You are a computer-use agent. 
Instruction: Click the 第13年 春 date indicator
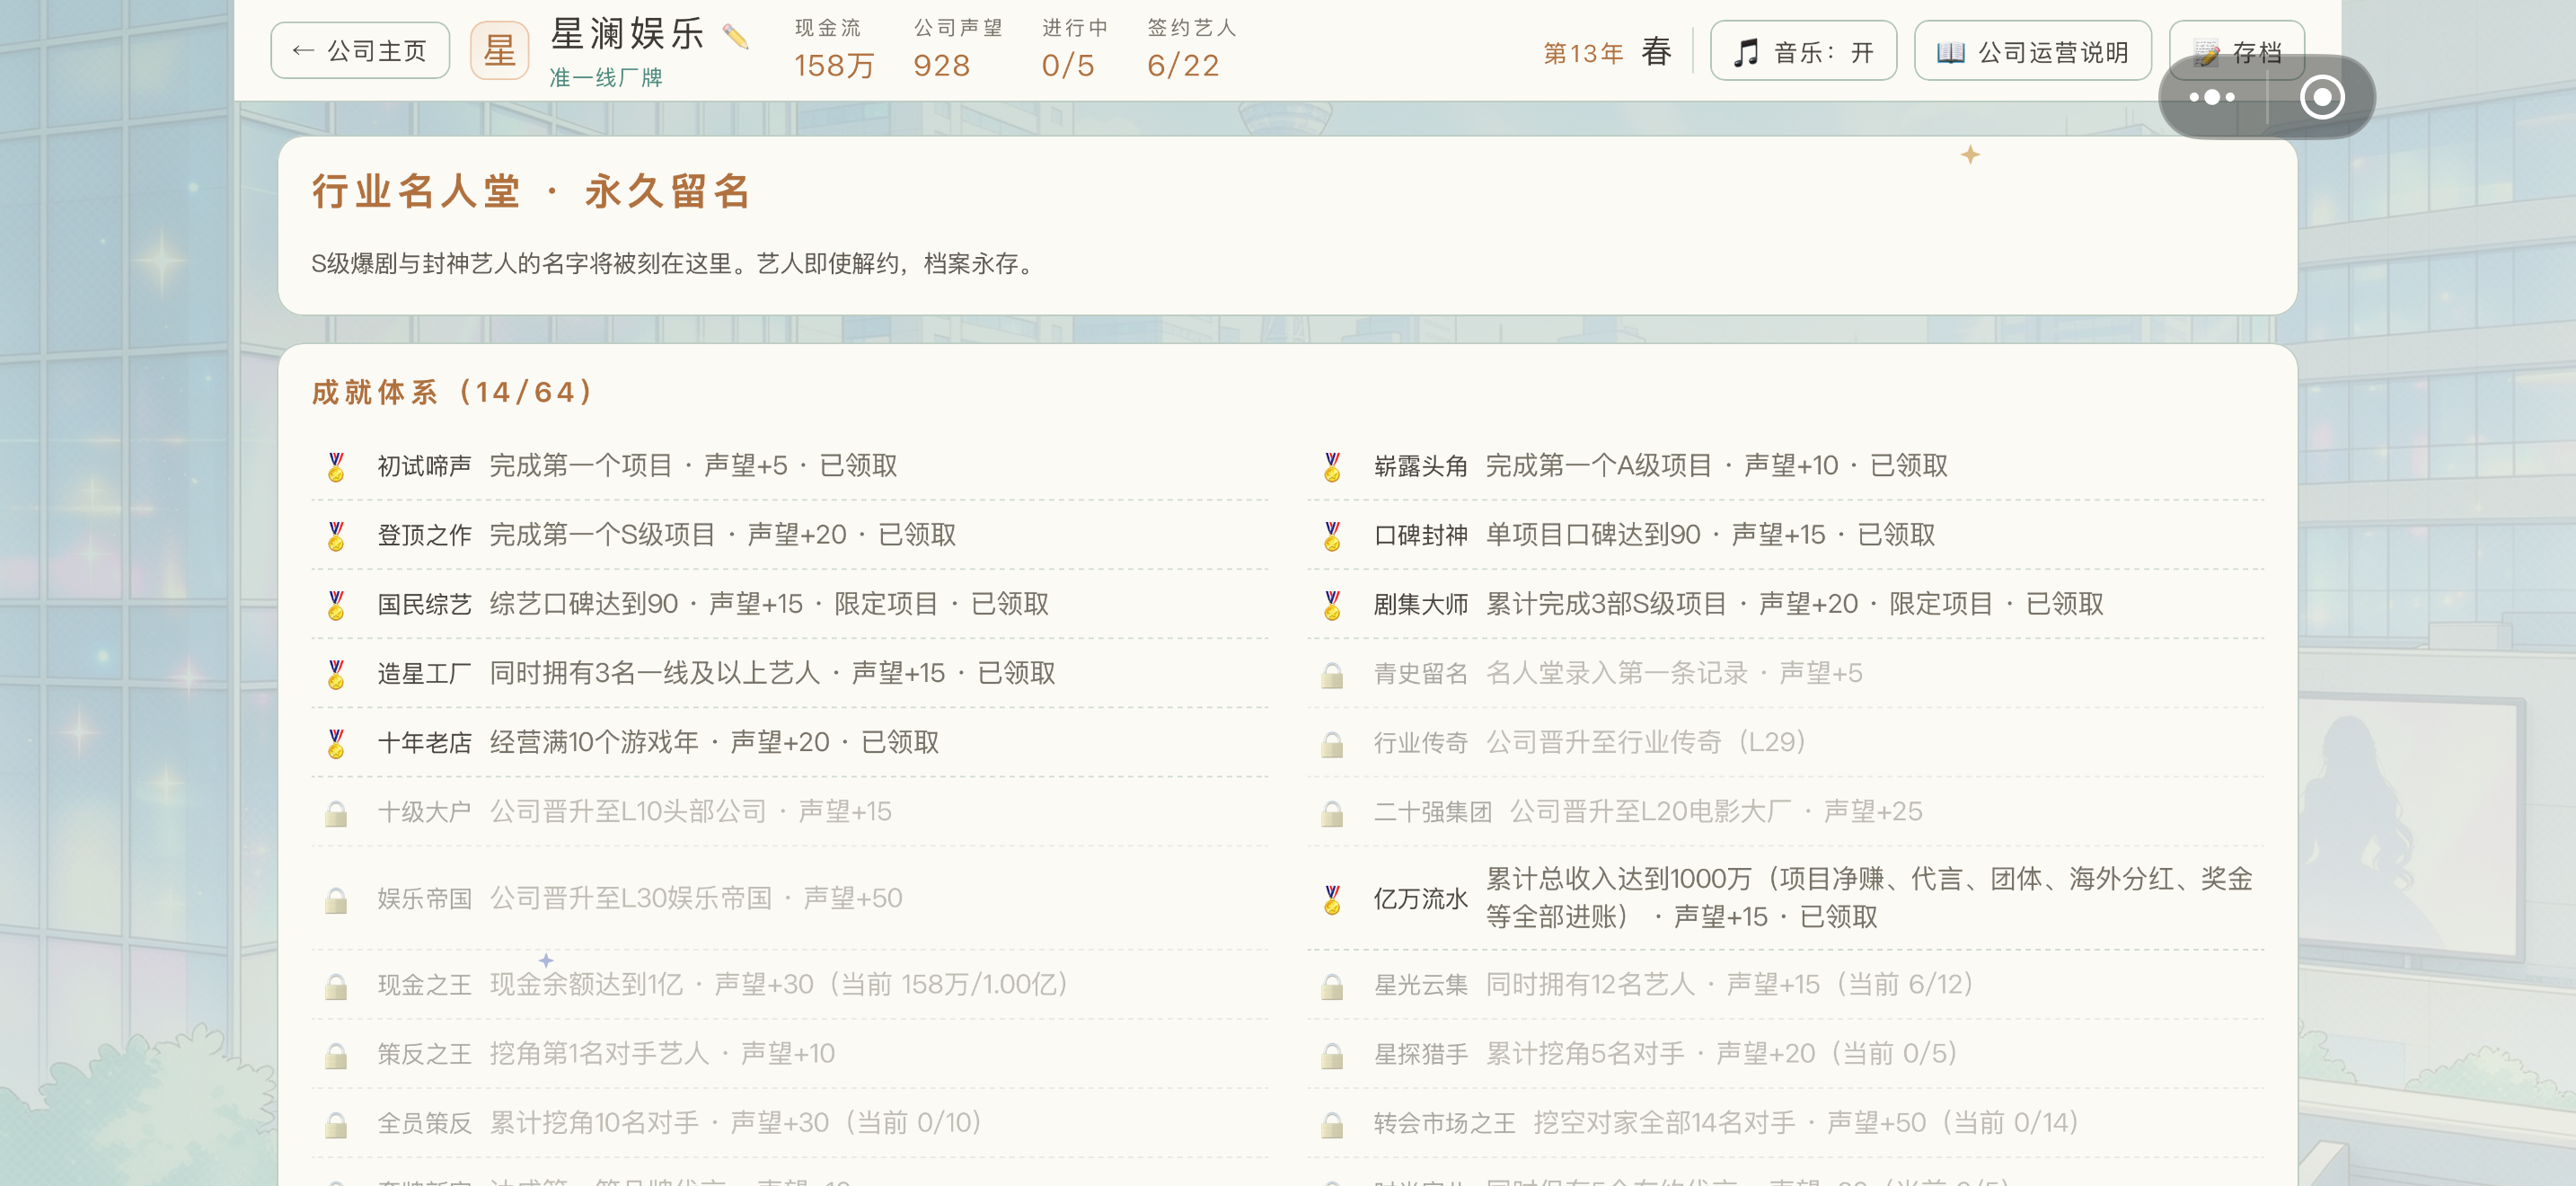tap(1607, 52)
